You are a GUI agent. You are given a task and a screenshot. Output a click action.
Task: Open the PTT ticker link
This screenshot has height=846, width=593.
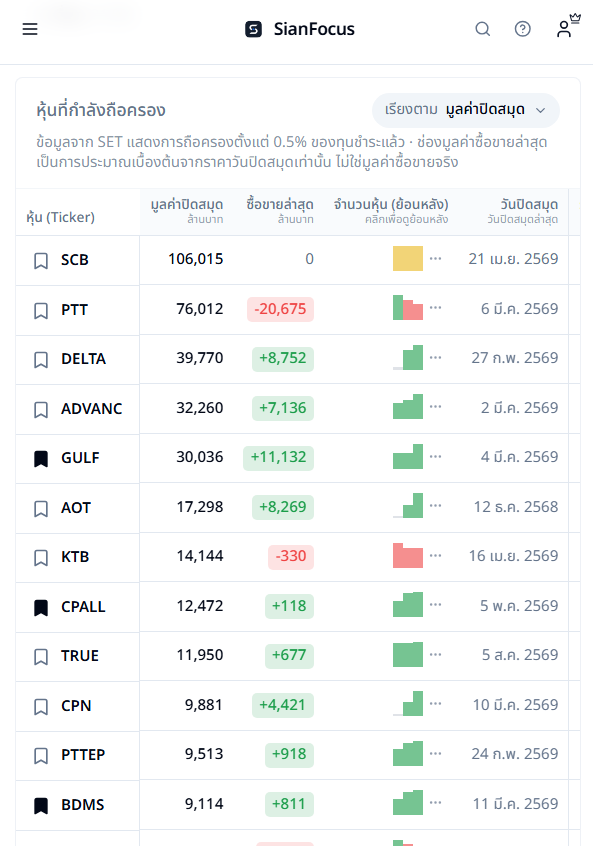(x=74, y=310)
